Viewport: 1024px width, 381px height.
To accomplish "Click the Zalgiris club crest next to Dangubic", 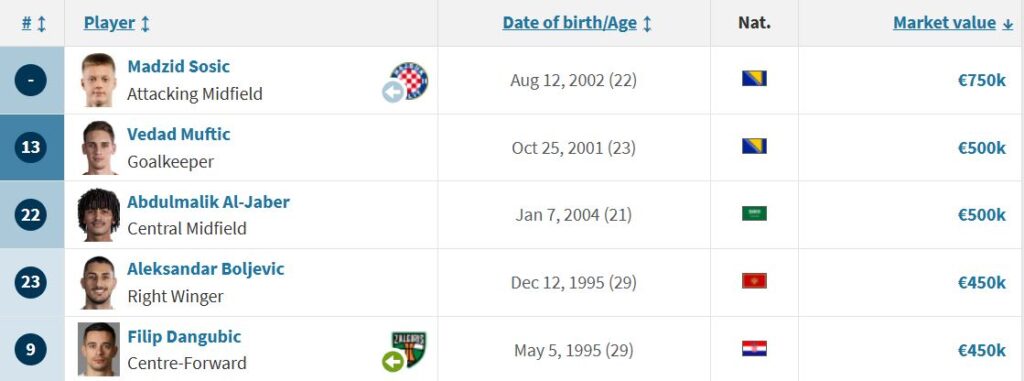I will pos(409,349).
